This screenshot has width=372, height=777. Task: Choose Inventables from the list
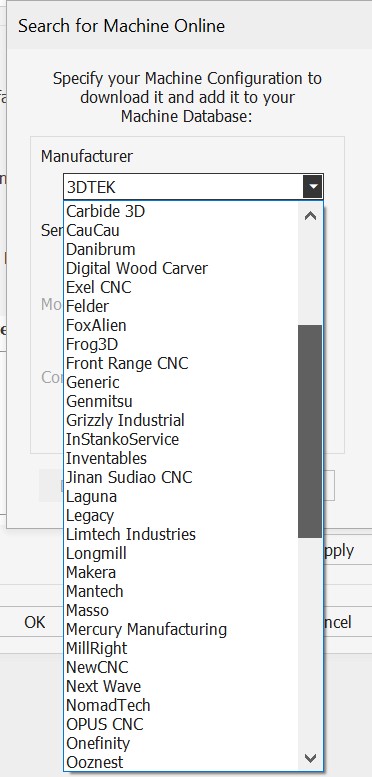tap(182, 458)
